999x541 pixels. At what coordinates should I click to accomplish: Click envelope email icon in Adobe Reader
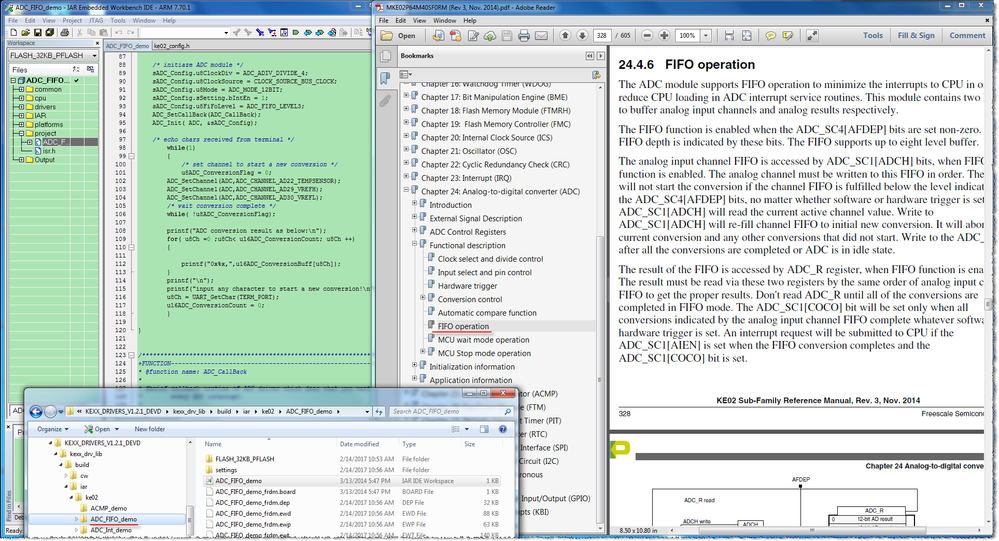[x=541, y=36]
